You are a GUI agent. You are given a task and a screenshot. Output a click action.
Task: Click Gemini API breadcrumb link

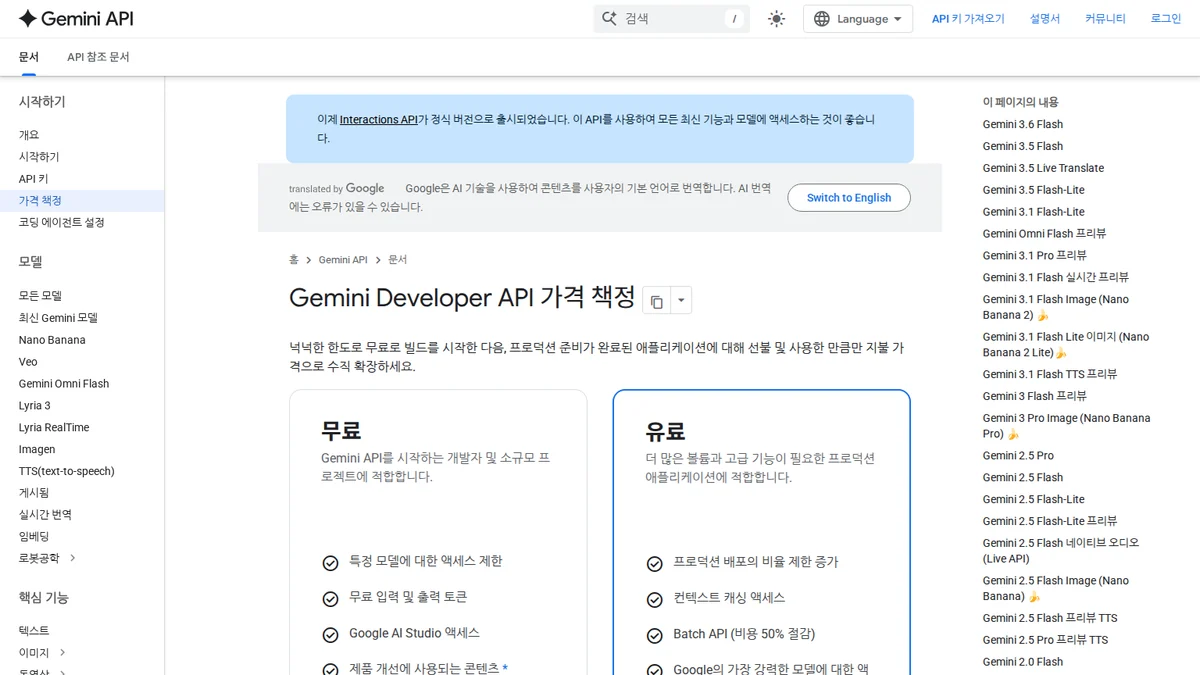tap(343, 260)
